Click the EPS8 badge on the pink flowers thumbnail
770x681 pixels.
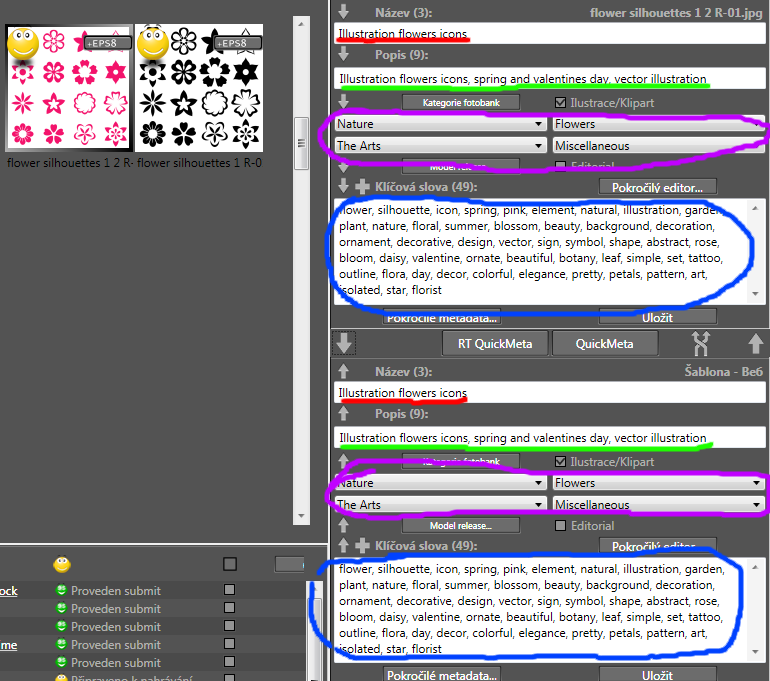[108, 43]
